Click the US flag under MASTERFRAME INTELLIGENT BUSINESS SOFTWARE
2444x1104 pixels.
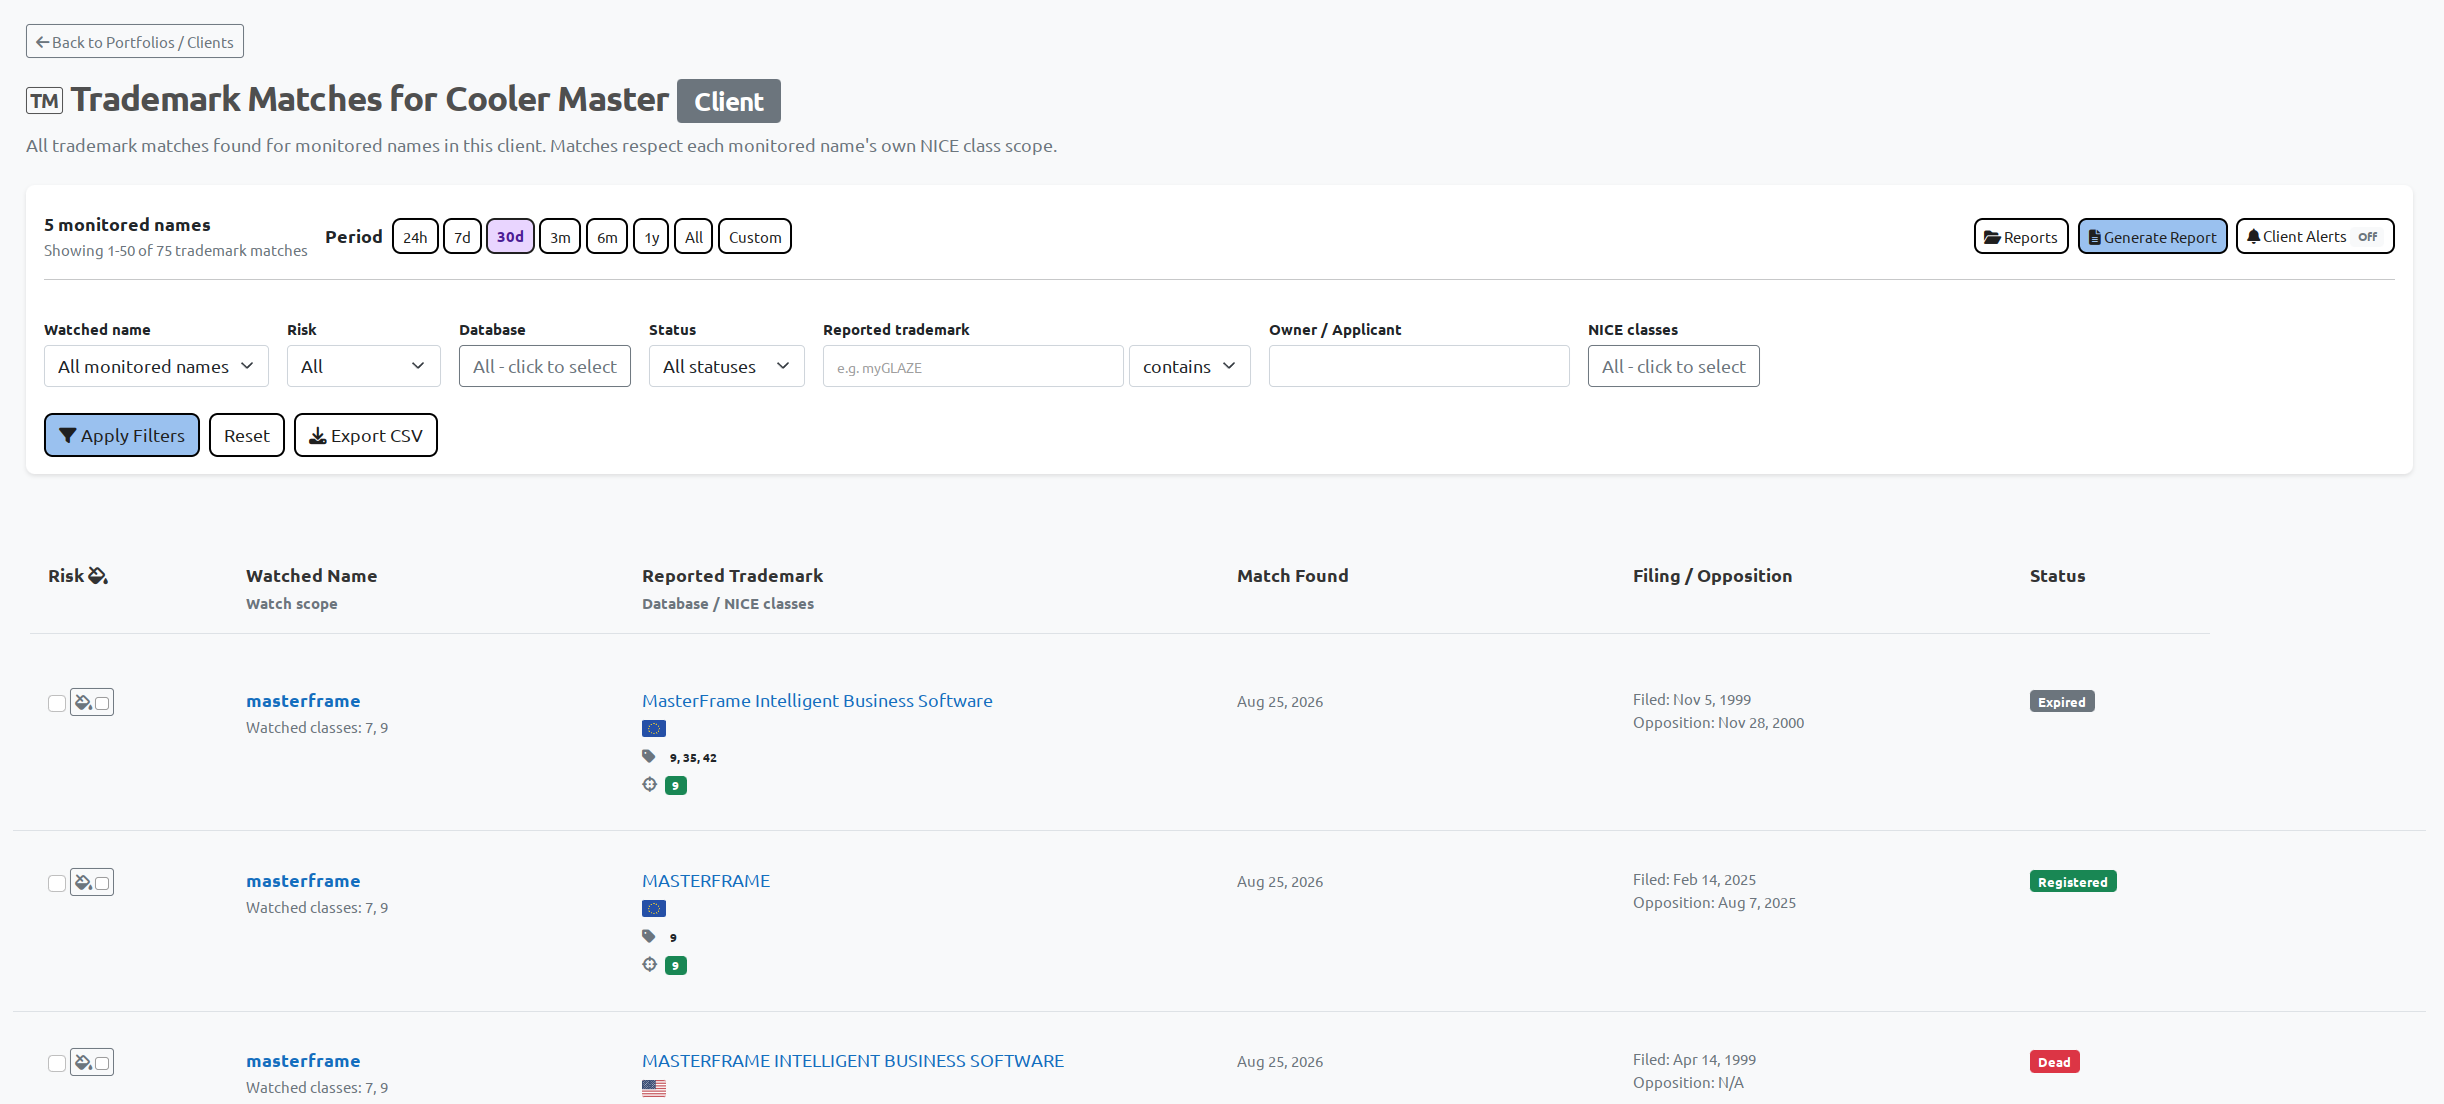(x=654, y=1088)
